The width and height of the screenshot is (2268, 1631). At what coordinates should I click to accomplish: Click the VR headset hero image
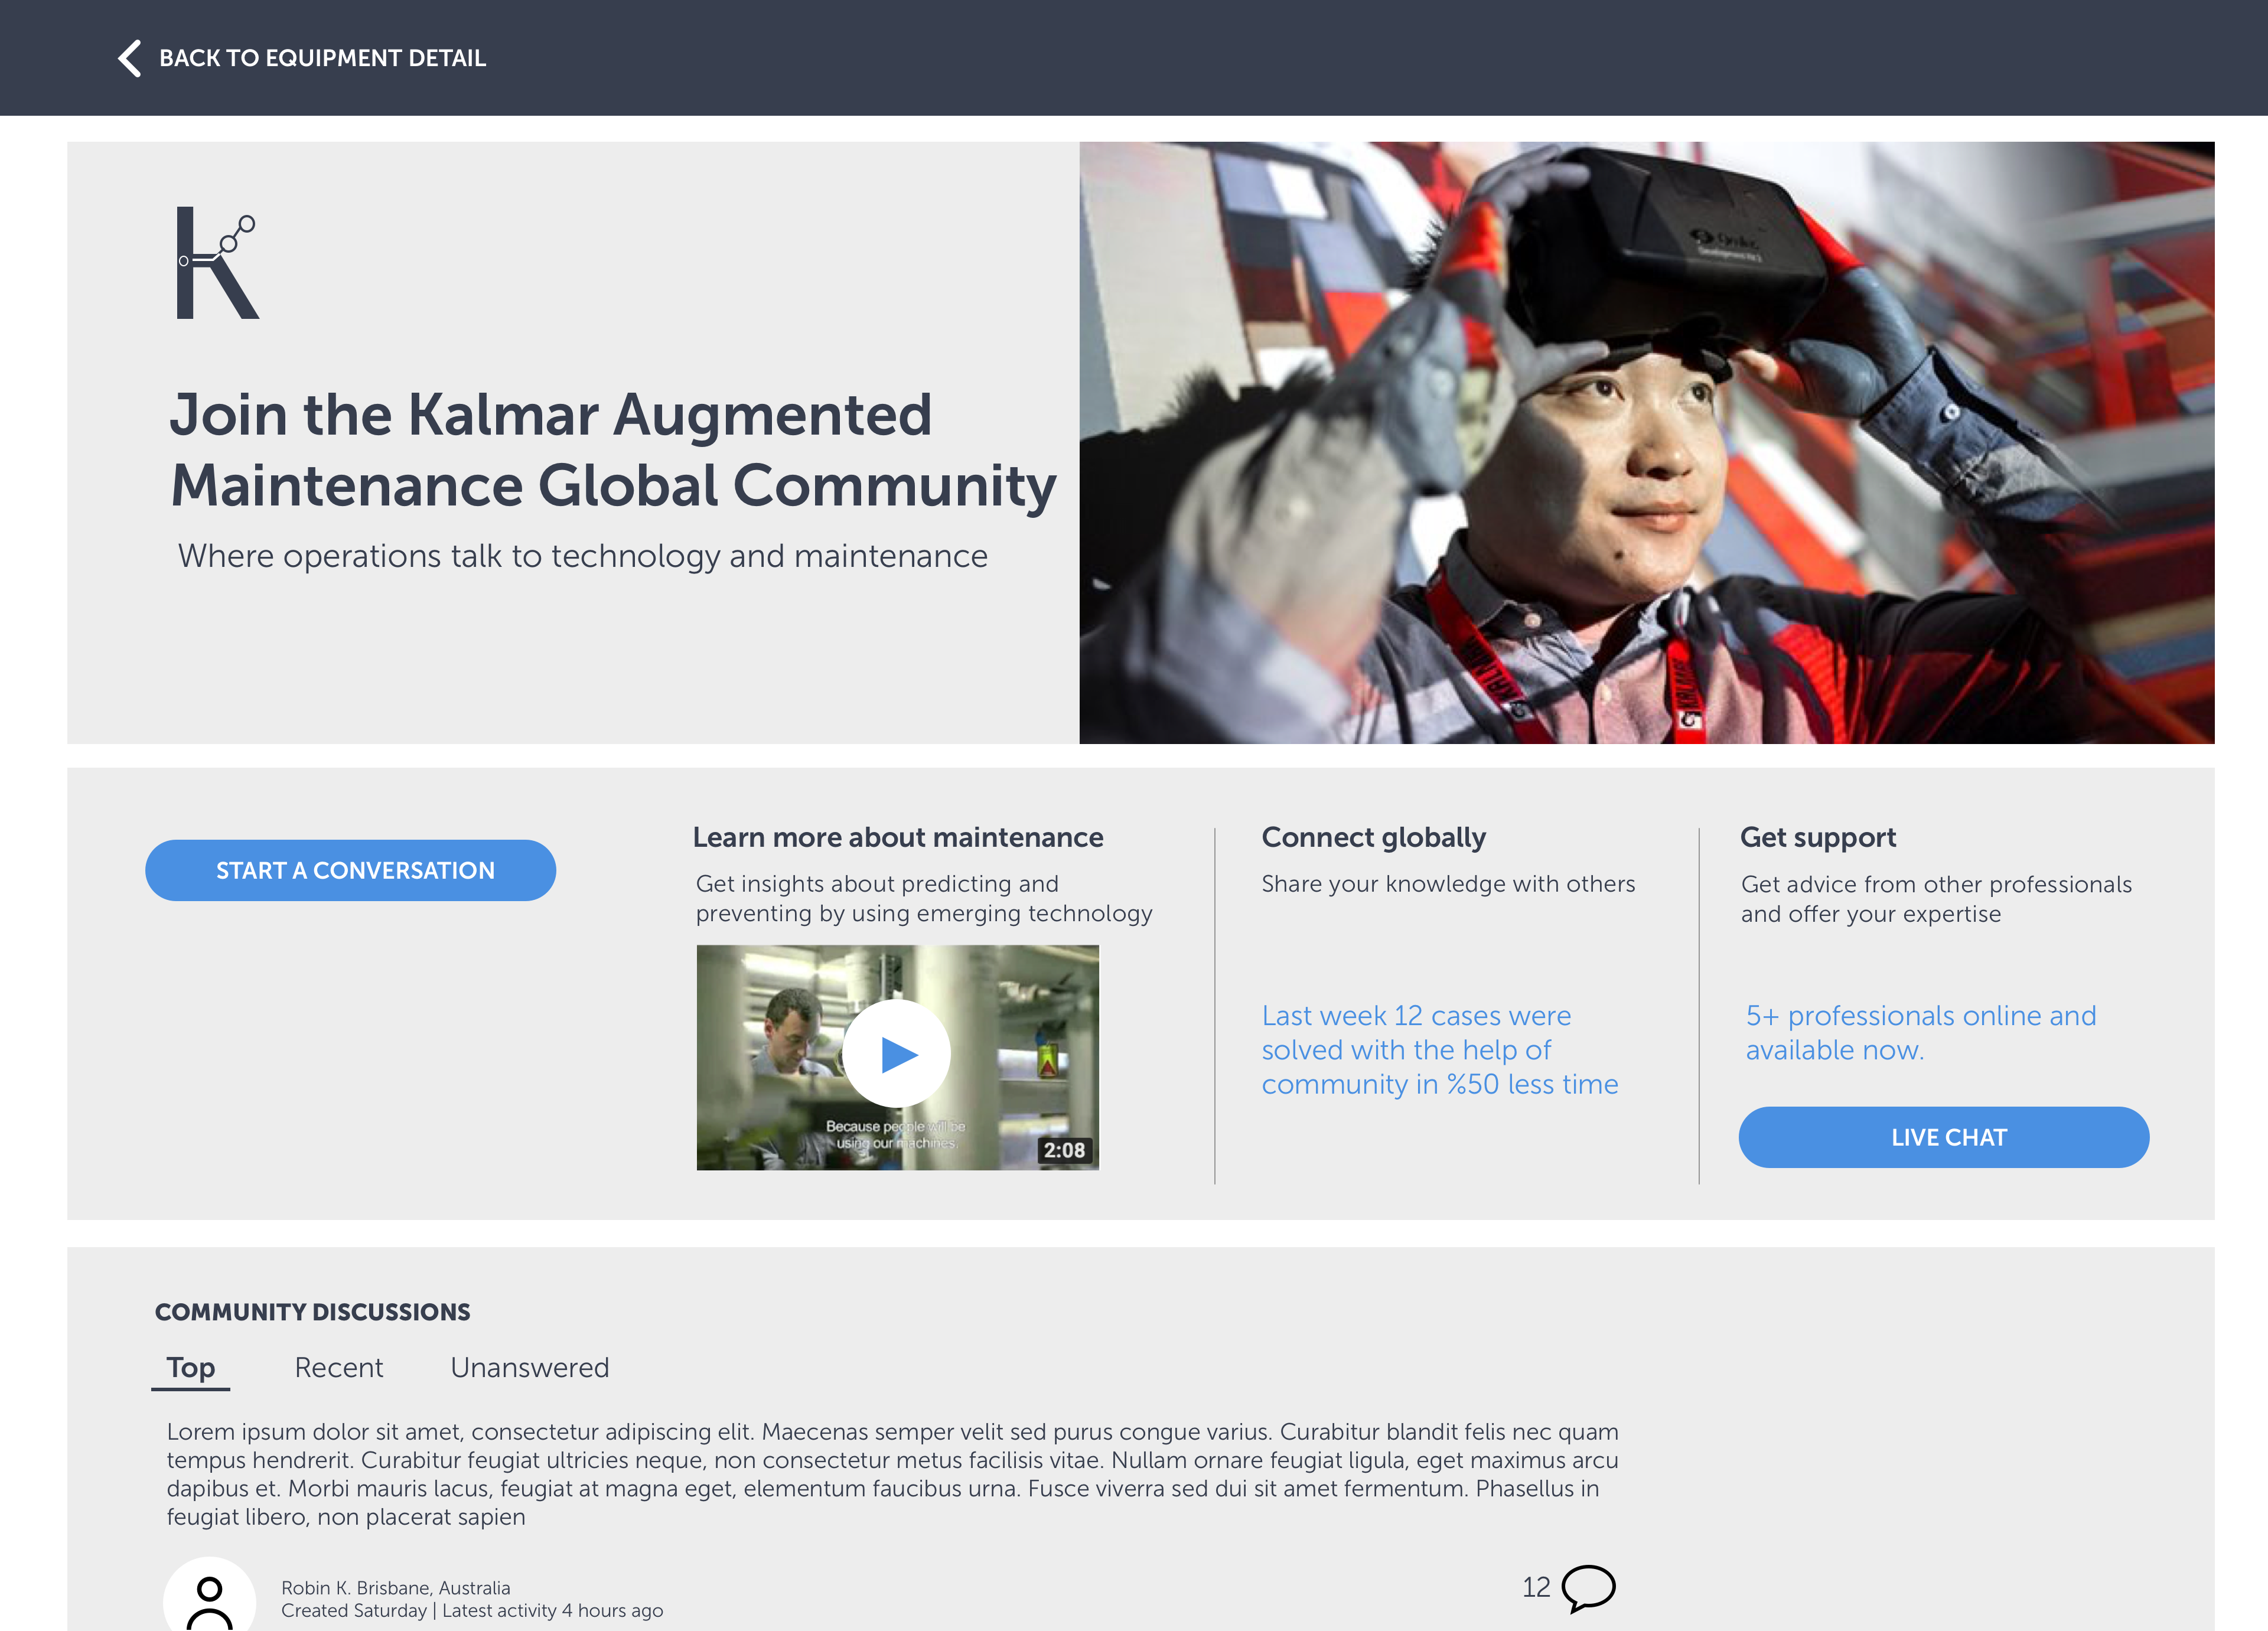pos(1646,442)
